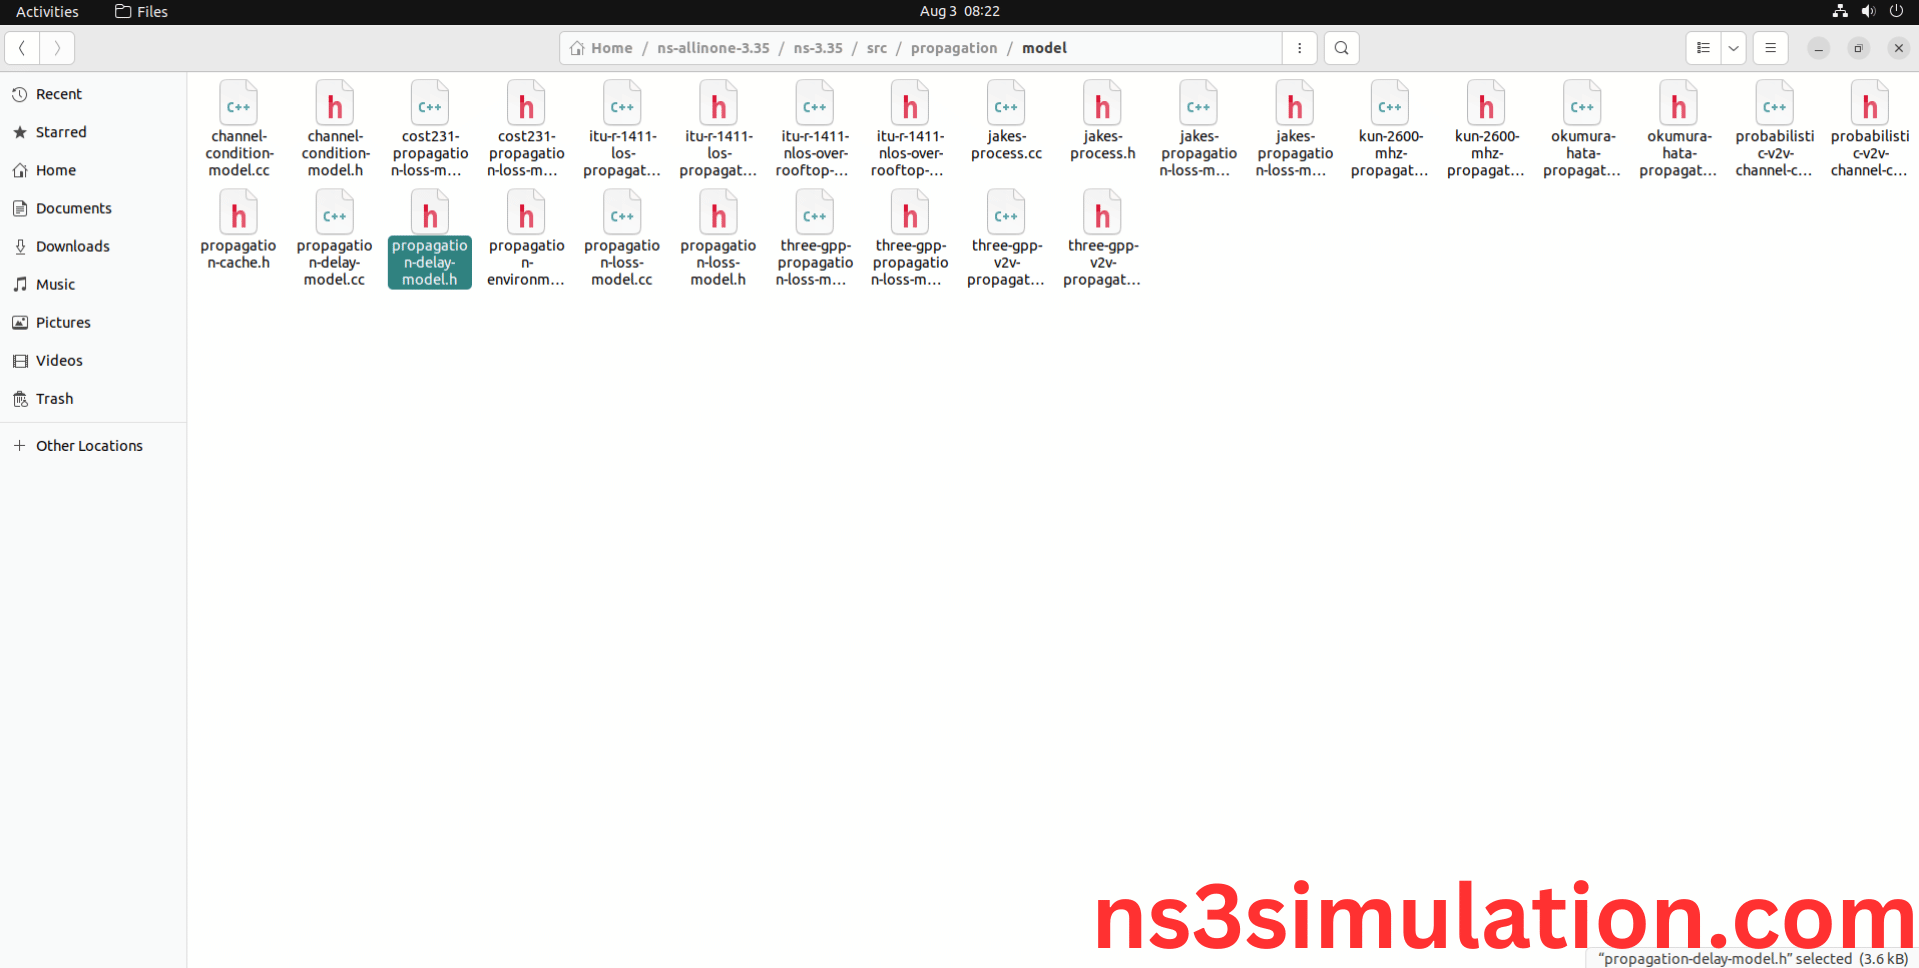Image resolution: width=1919 pixels, height=968 pixels.
Task: Open the clock showing Aug 3 08:22
Action: pyautogui.click(x=959, y=11)
